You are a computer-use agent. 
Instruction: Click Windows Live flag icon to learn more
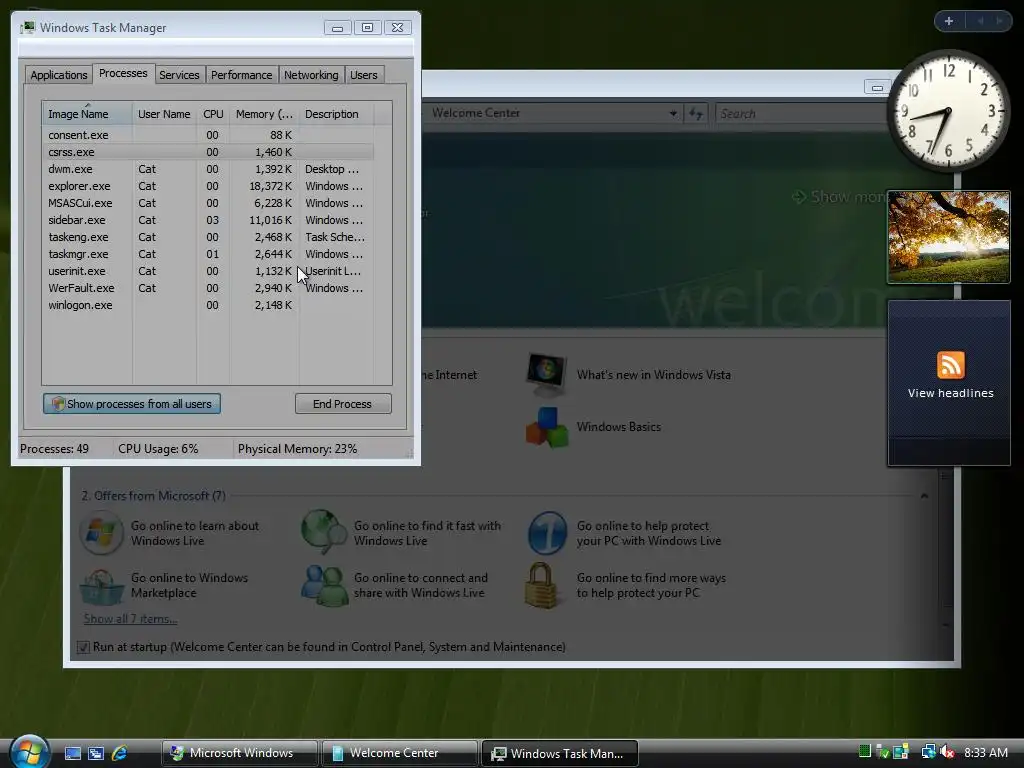coord(101,533)
